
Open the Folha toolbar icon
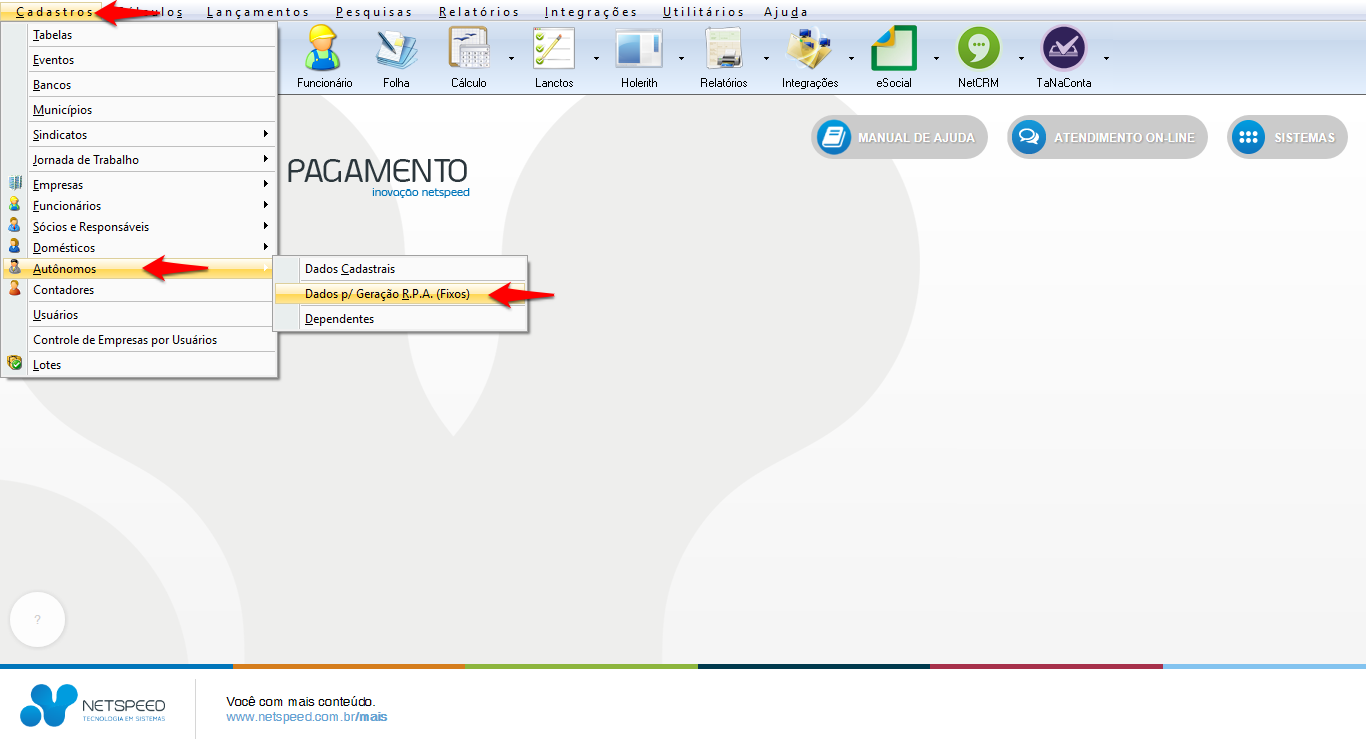click(x=396, y=49)
